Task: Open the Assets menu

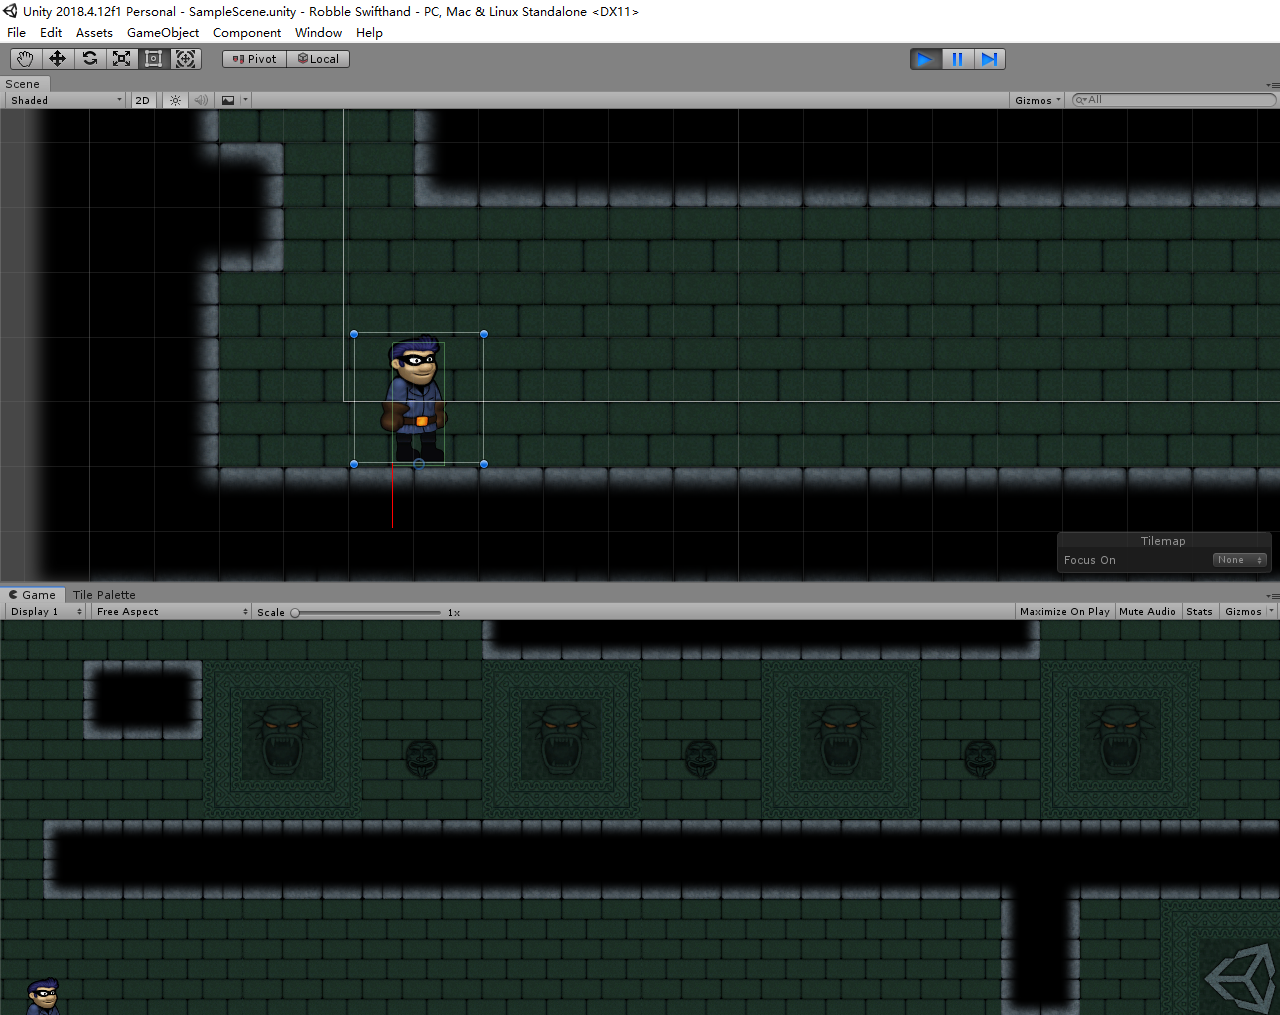Action: click(x=94, y=33)
